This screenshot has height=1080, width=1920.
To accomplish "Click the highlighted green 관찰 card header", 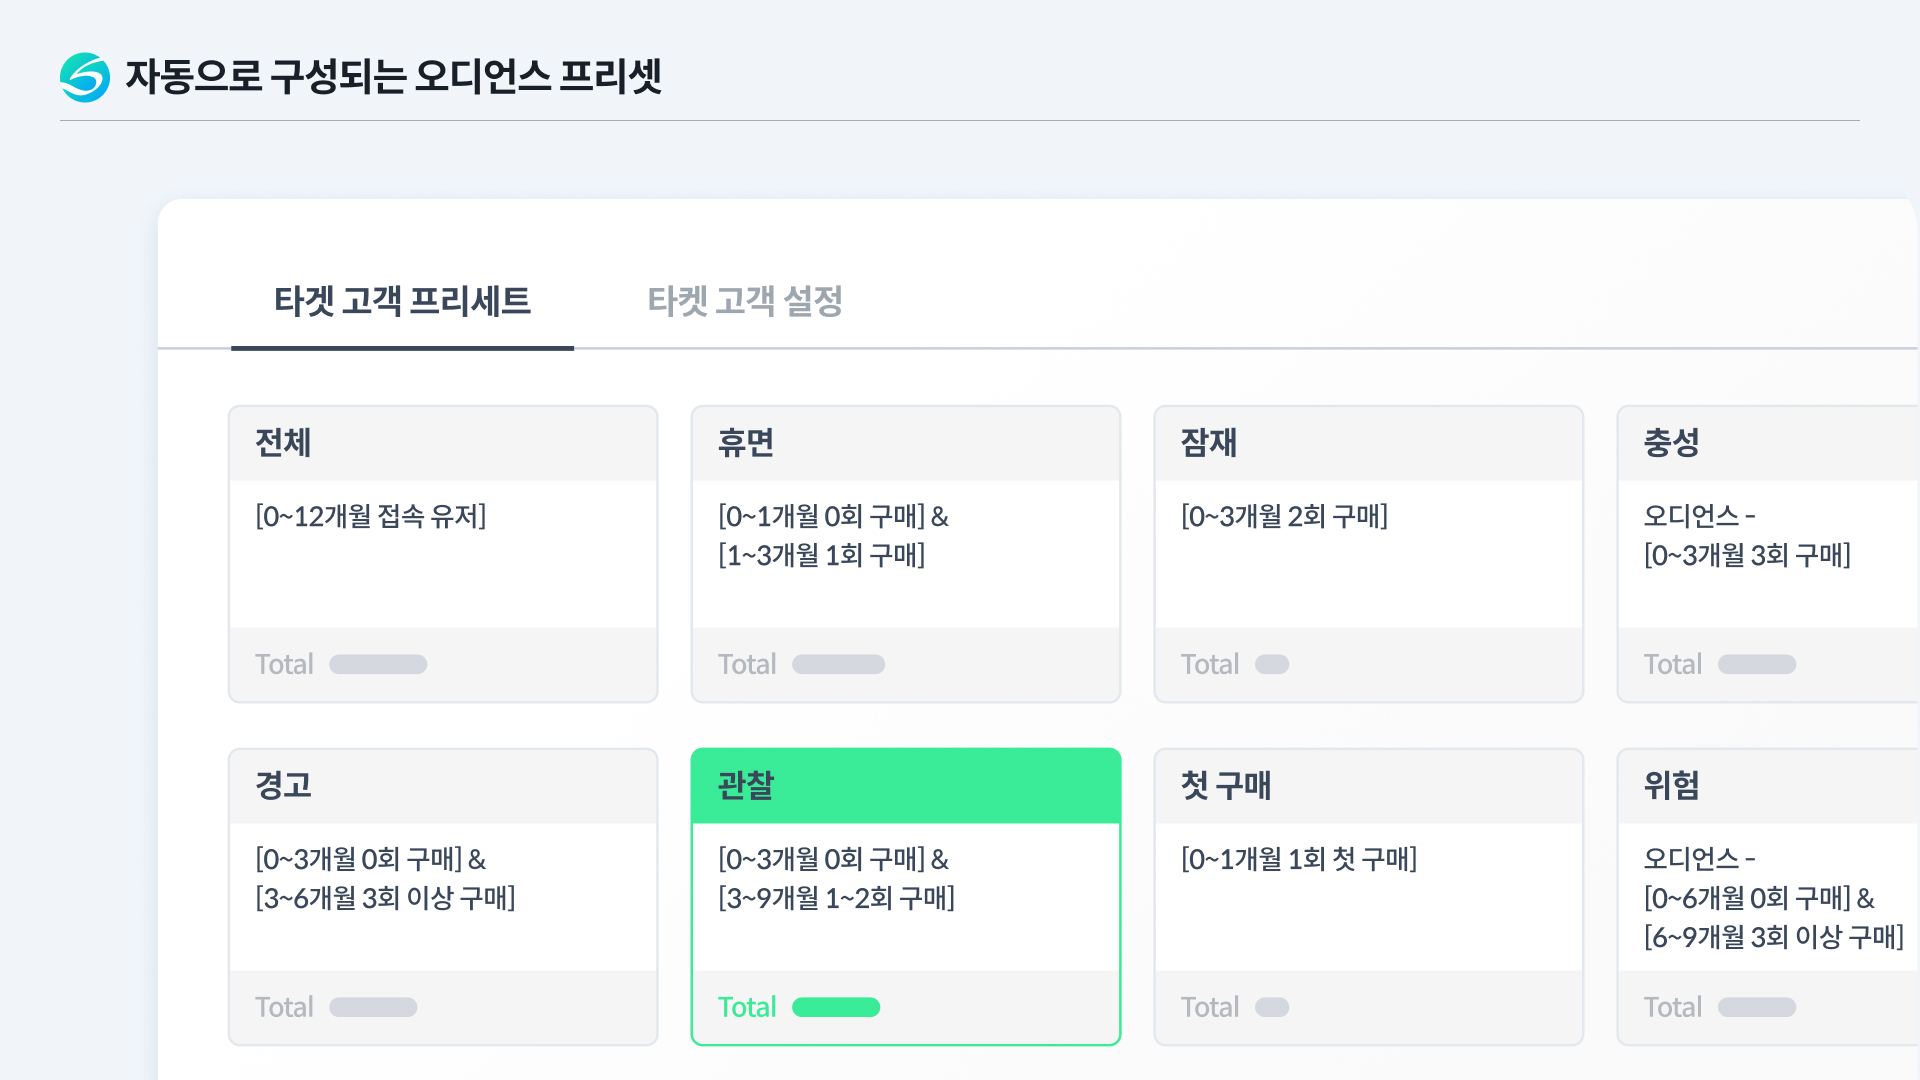I will click(x=905, y=786).
